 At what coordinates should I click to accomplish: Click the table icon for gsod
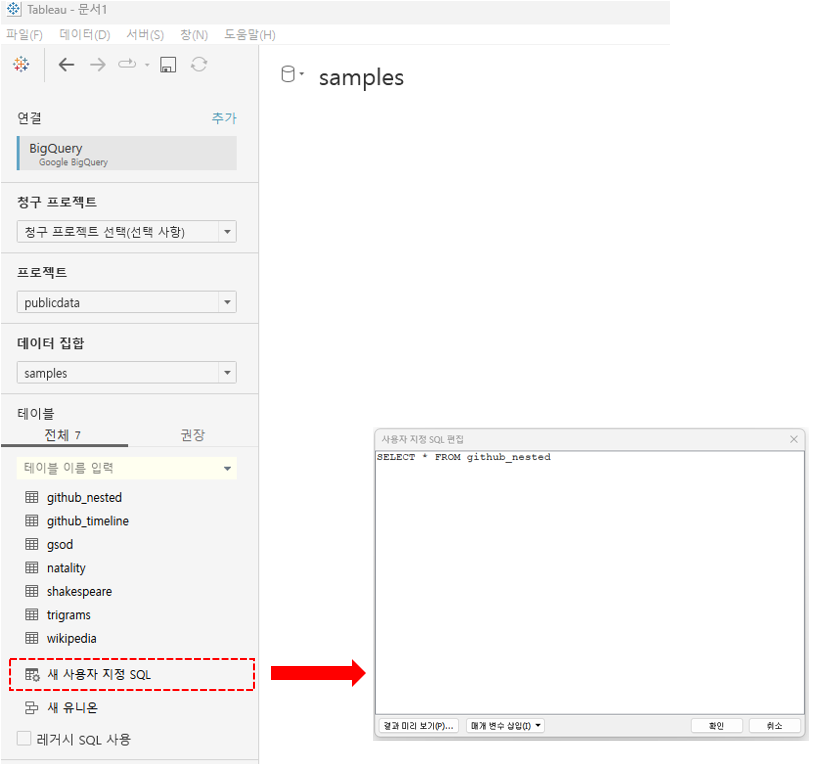coord(32,544)
